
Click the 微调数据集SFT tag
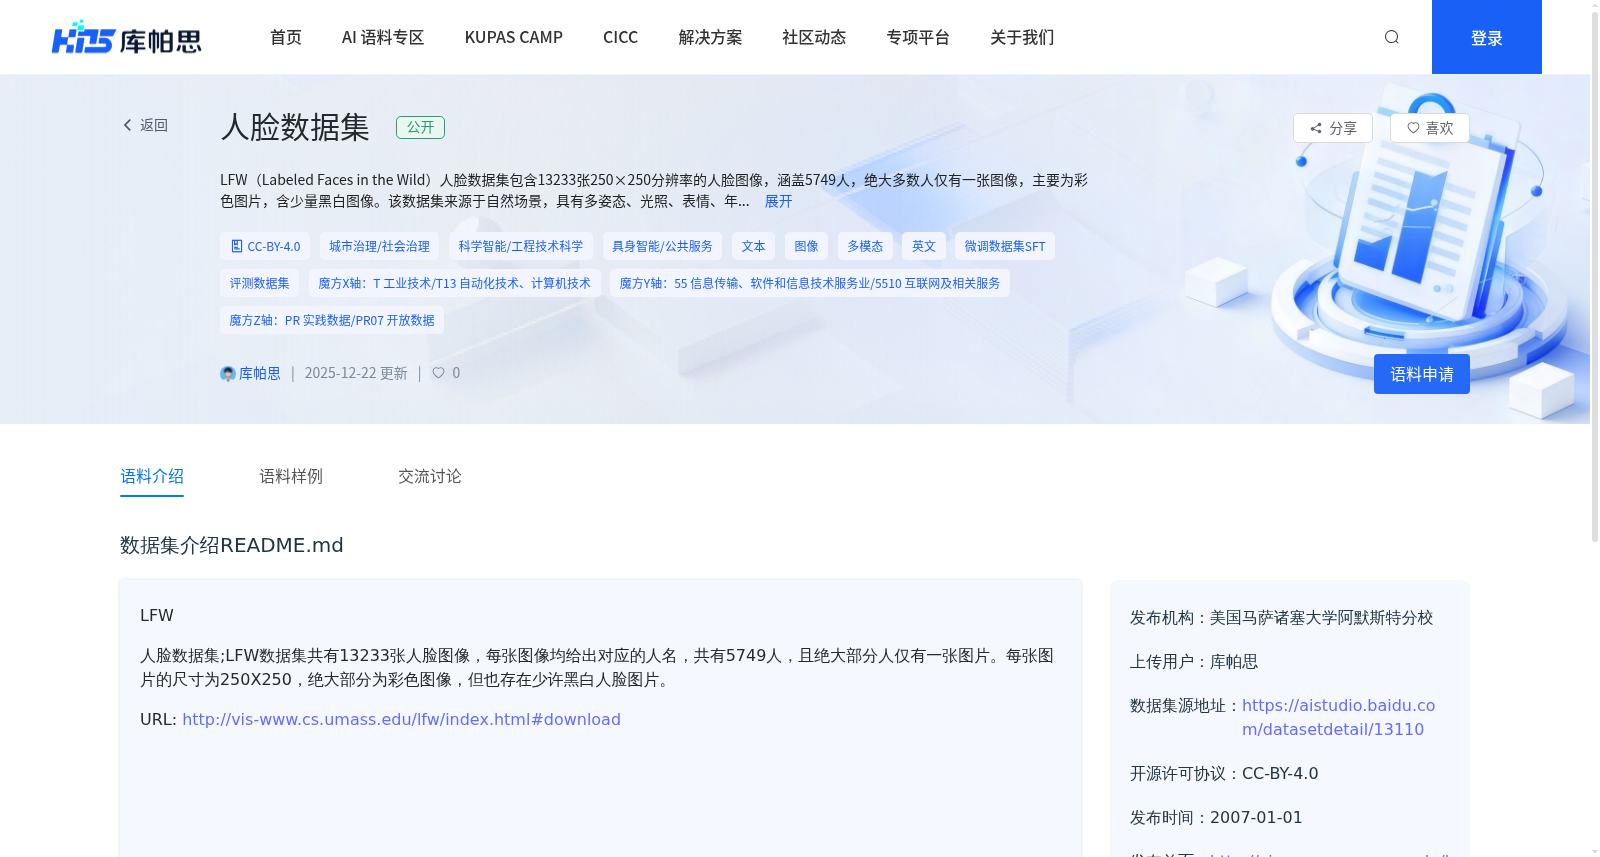click(x=1005, y=246)
